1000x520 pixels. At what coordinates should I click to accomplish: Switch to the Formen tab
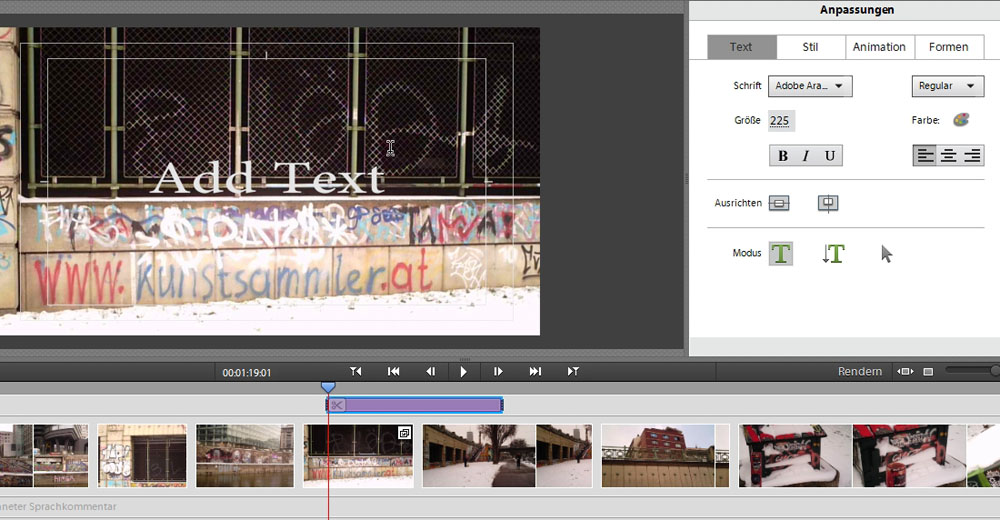[948, 47]
